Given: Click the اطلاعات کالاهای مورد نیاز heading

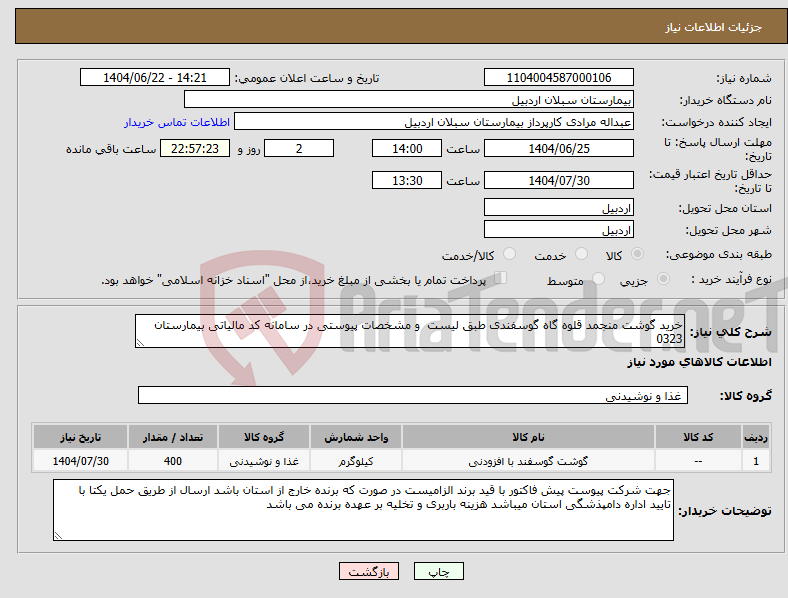Looking at the screenshot, I should coord(699,362).
